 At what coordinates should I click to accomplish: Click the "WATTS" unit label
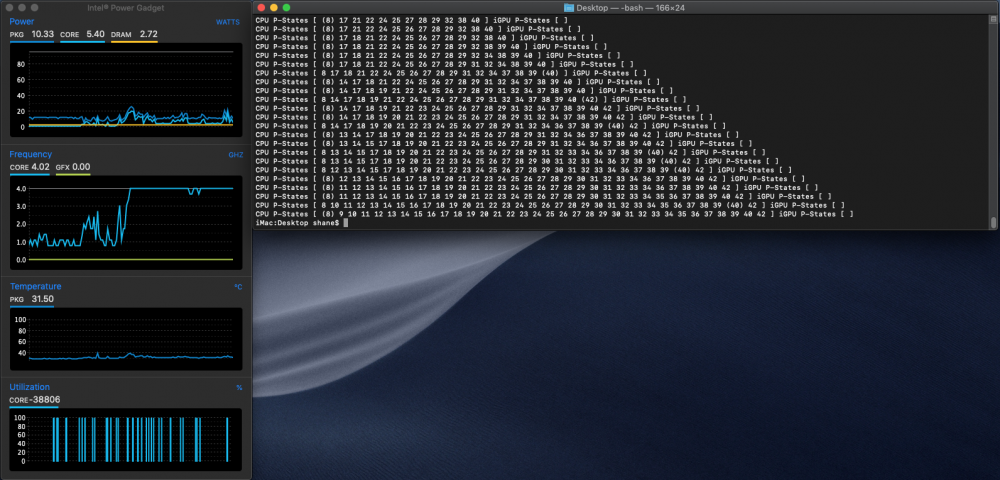tap(228, 22)
